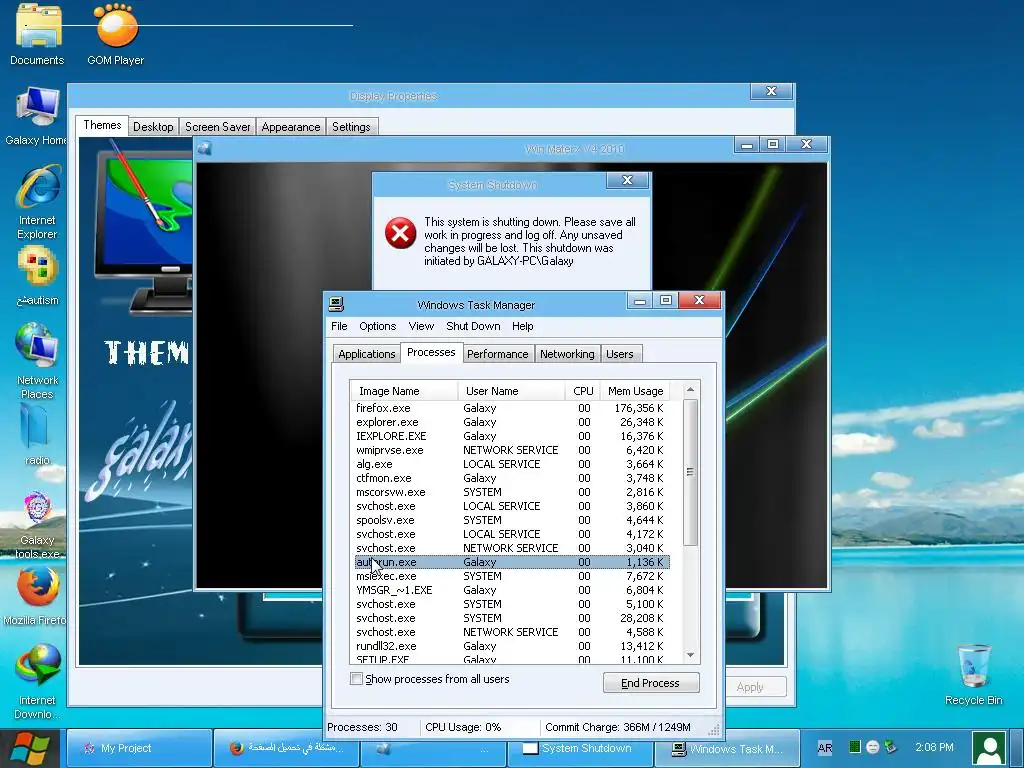Sort processes by Mem Usage column

coord(635,391)
